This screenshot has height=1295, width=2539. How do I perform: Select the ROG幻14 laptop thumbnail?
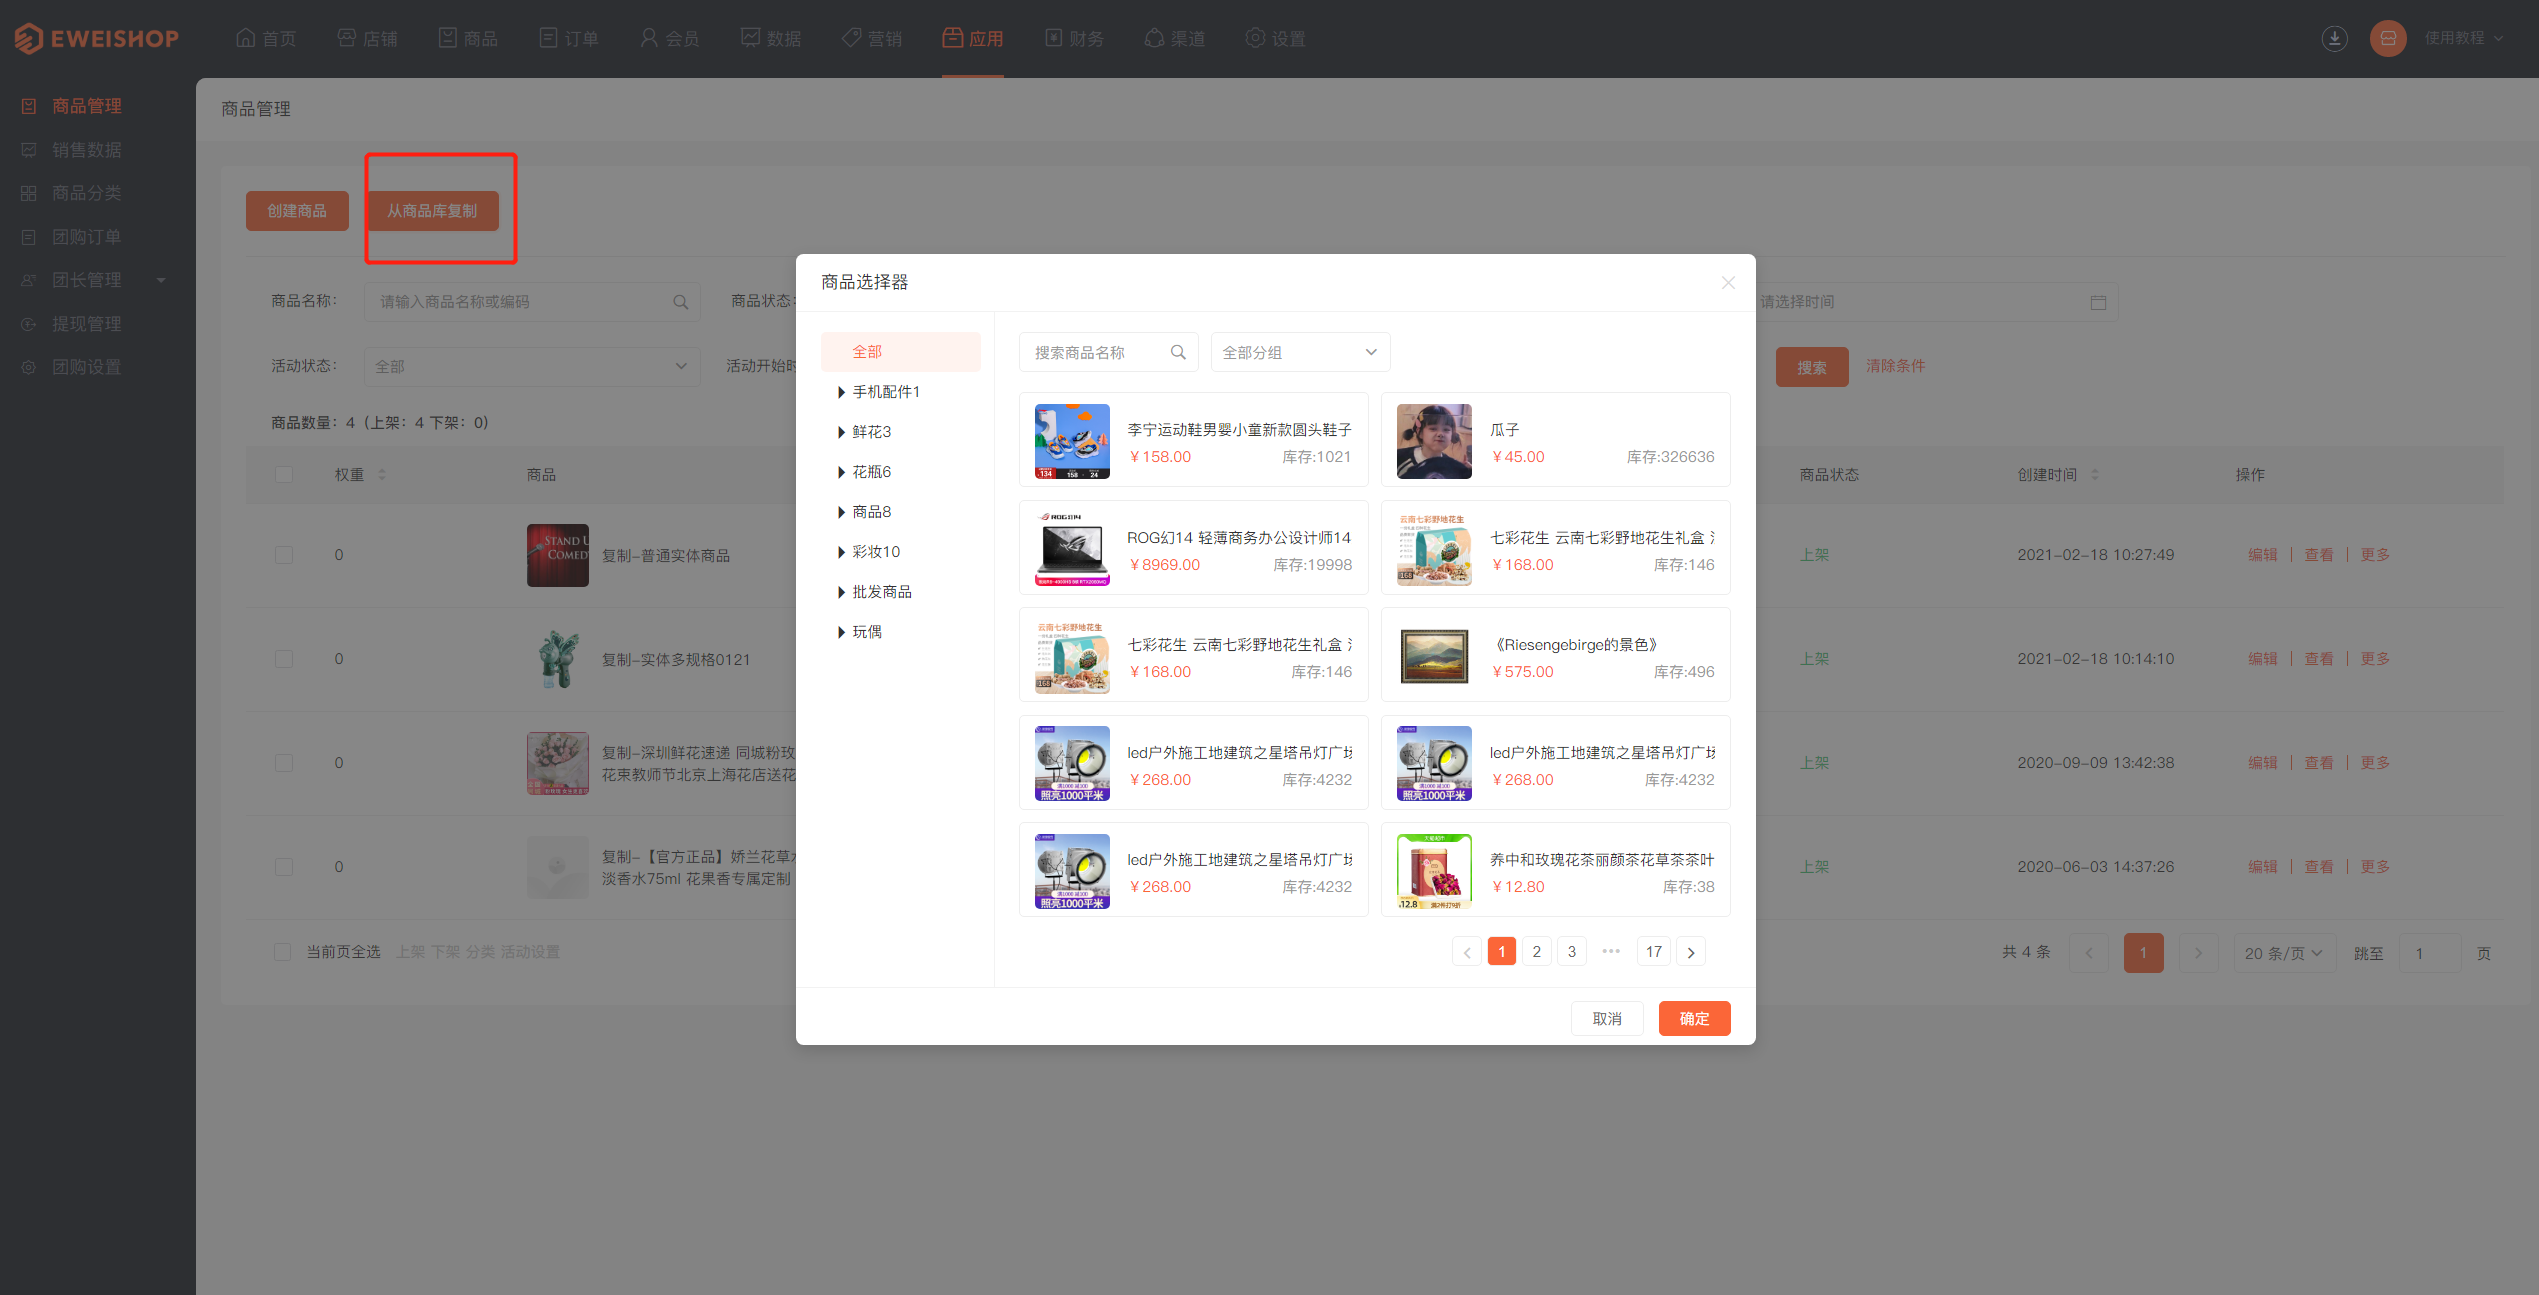pos(1072,549)
